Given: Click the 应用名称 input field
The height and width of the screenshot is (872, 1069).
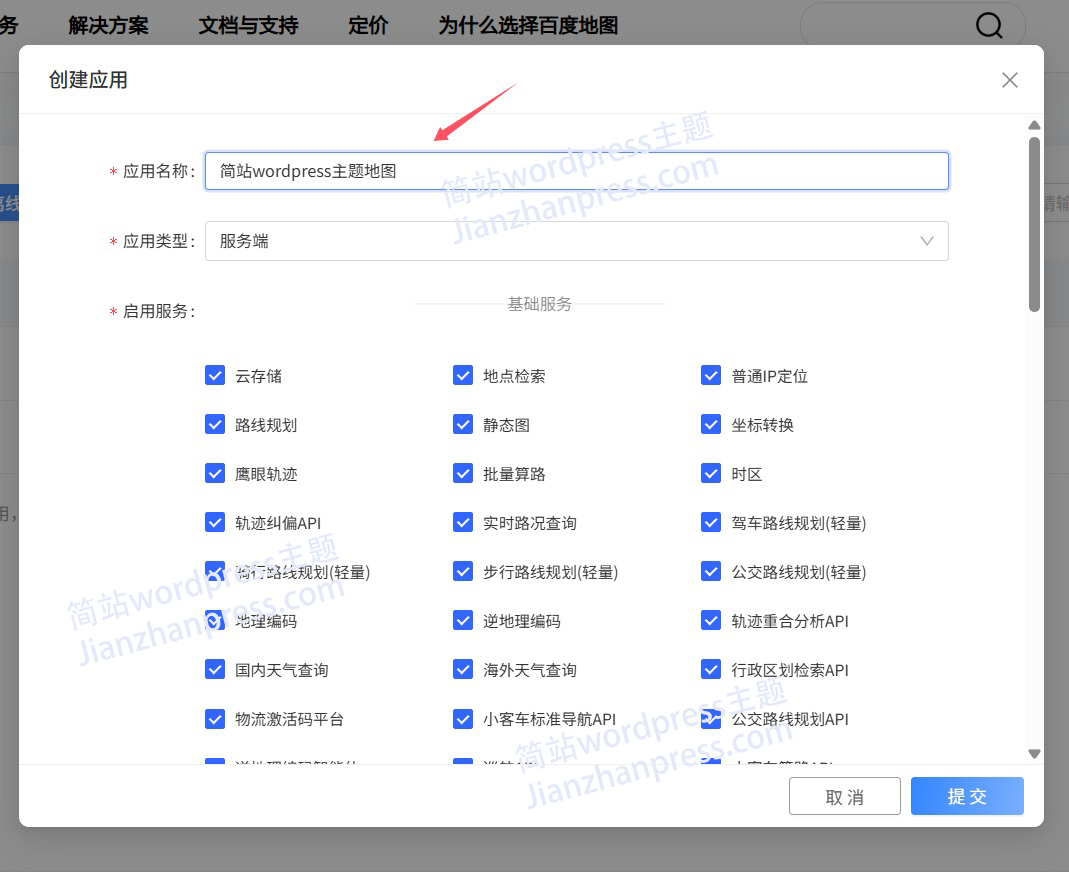Looking at the screenshot, I should point(576,171).
